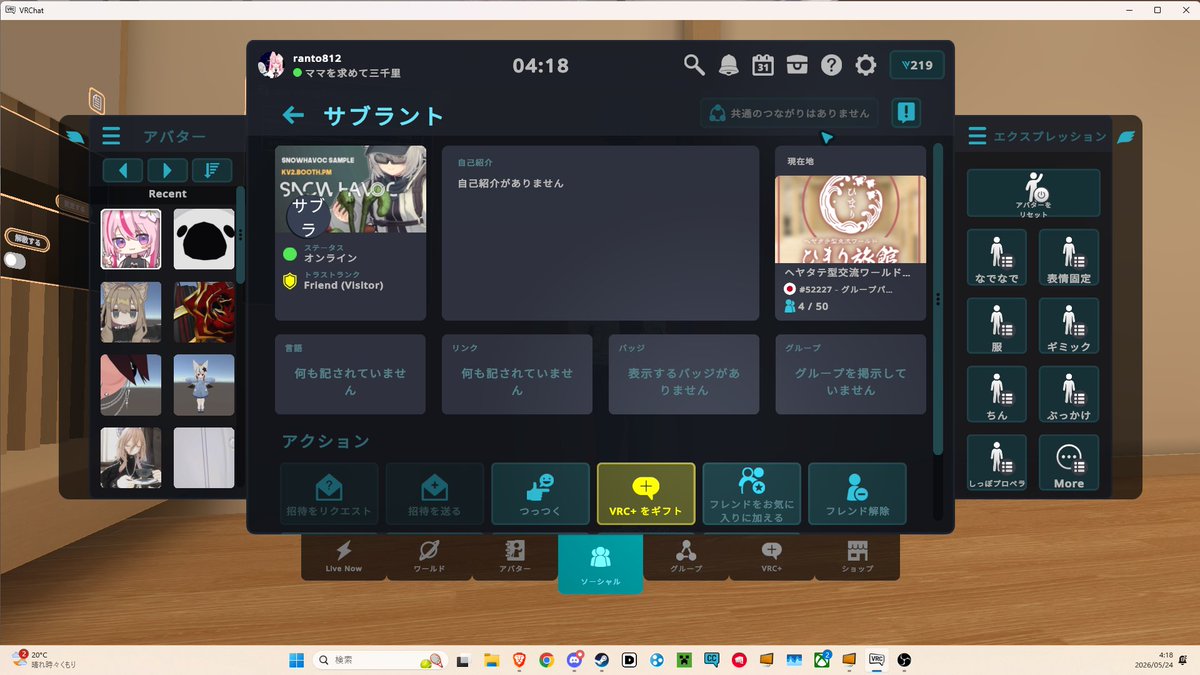Screen dimensions: 1200x675
Task: Go to previous avatar page arrow
Action: [123, 170]
